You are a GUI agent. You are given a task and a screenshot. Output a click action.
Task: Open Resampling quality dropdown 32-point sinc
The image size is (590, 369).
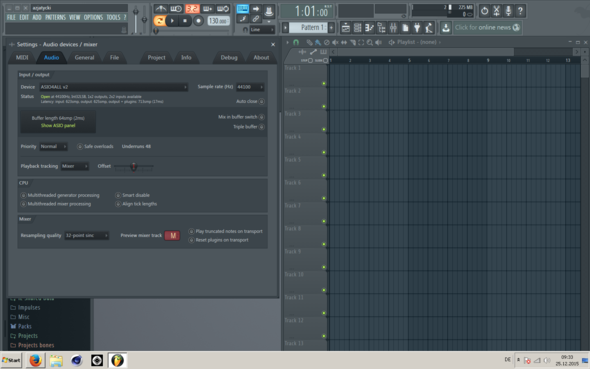tap(87, 235)
